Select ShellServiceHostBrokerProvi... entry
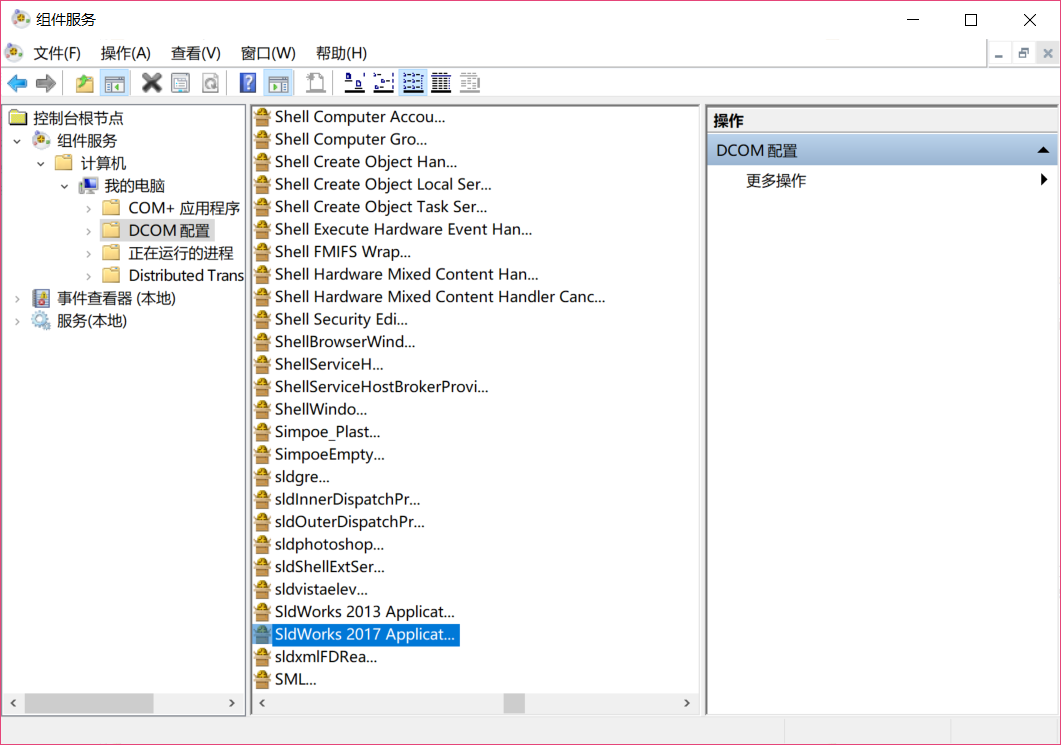 [x=382, y=387]
